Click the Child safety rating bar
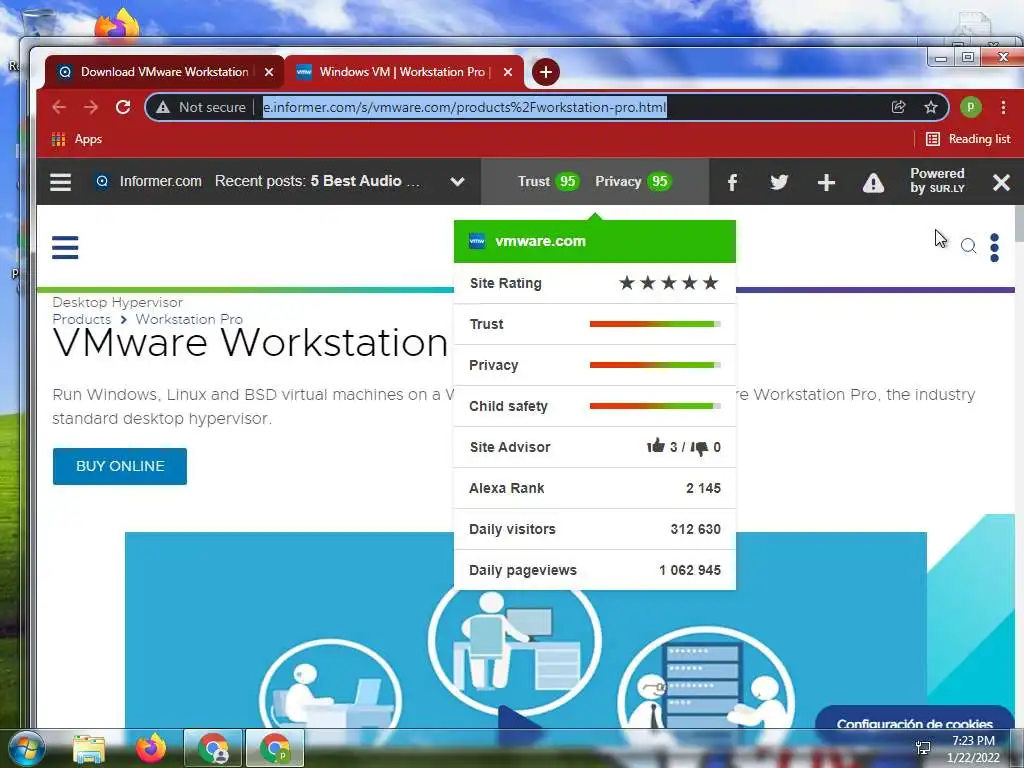 pyautogui.click(x=655, y=406)
